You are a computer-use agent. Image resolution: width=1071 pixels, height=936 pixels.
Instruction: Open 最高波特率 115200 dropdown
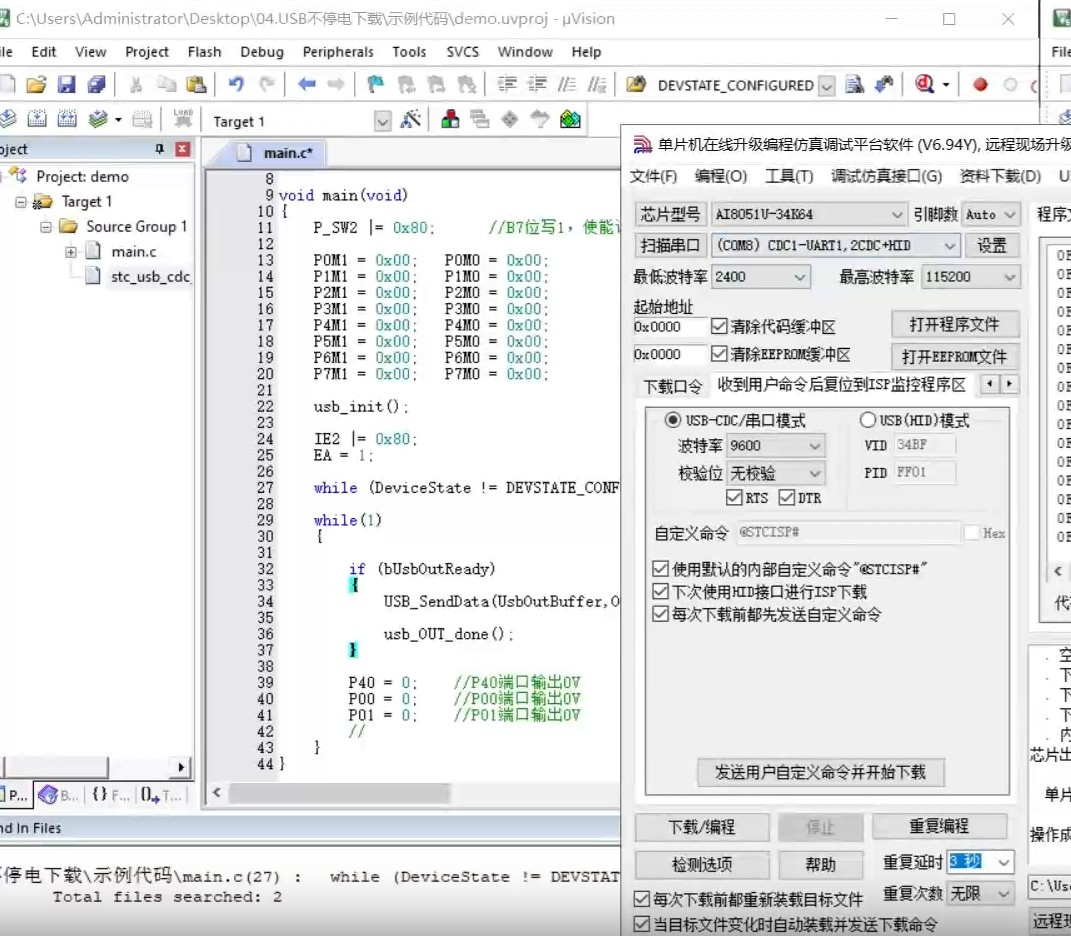pyautogui.click(x=970, y=277)
